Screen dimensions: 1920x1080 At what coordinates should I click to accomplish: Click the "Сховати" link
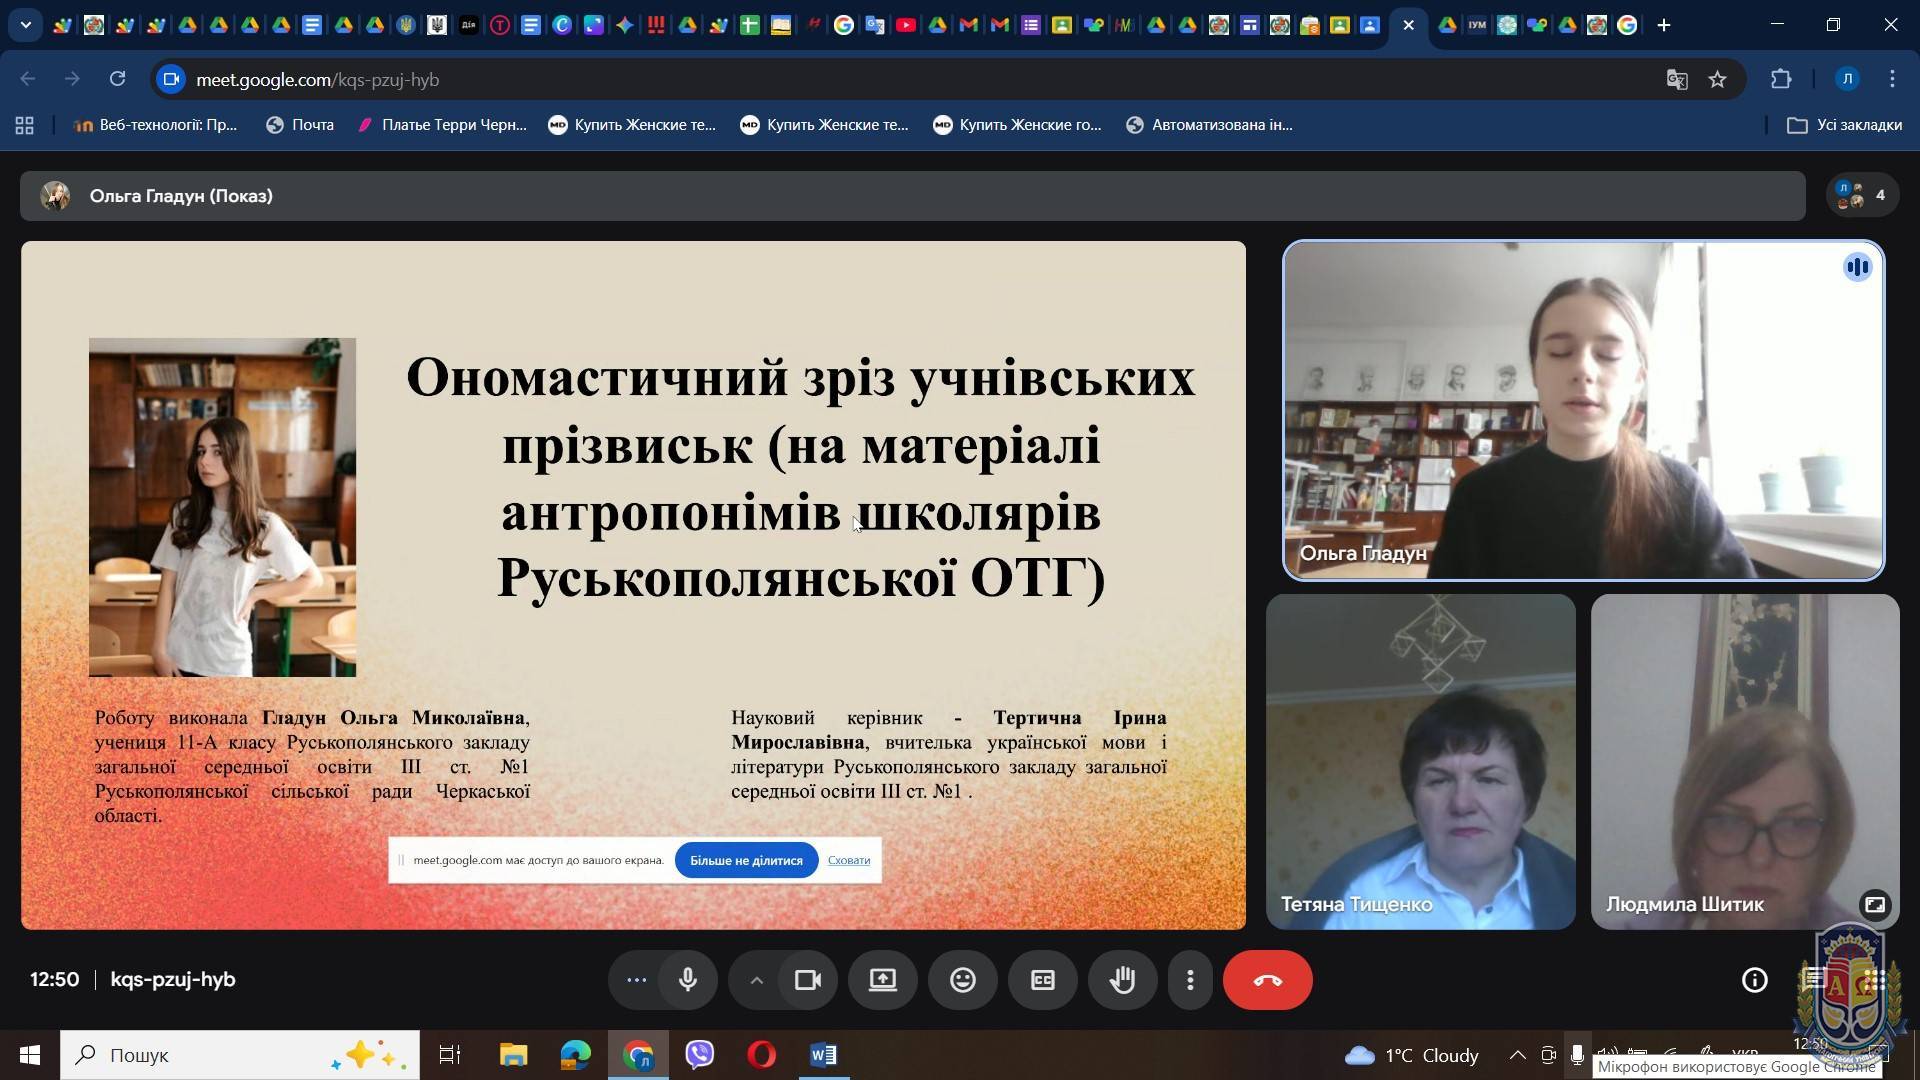click(848, 861)
